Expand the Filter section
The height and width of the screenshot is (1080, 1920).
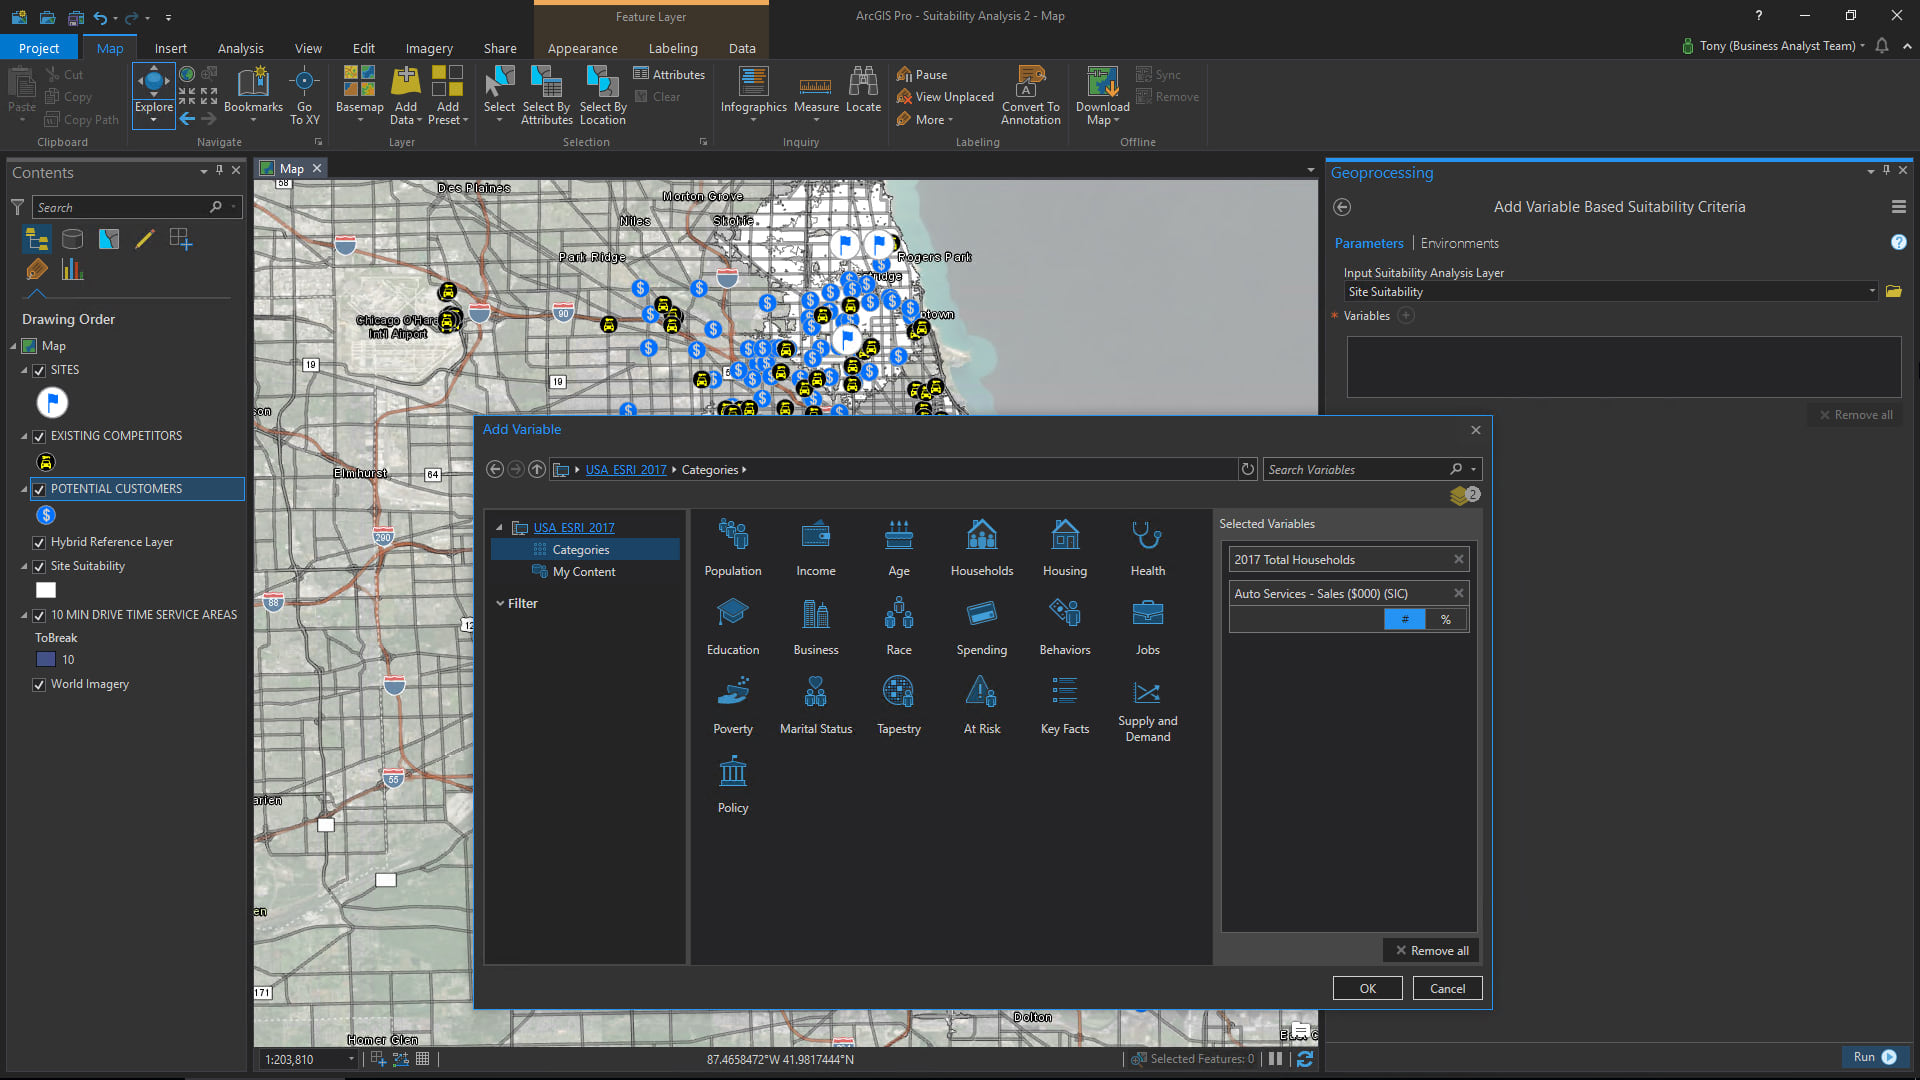tap(500, 604)
